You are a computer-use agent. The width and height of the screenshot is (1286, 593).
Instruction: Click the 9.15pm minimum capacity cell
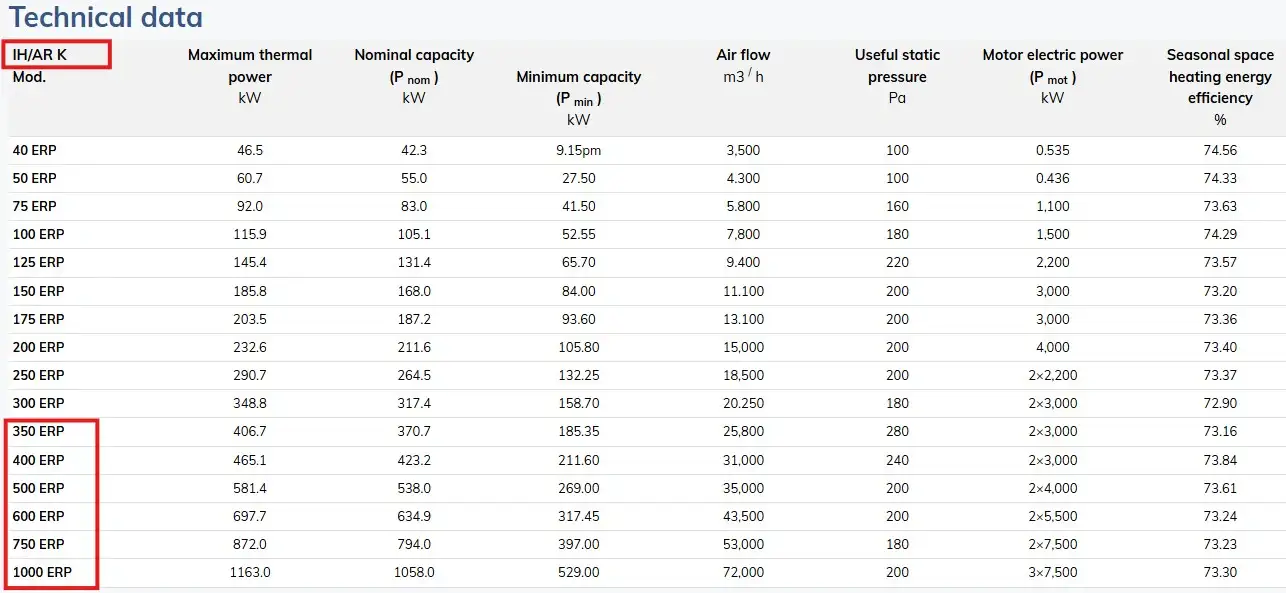click(x=578, y=150)
